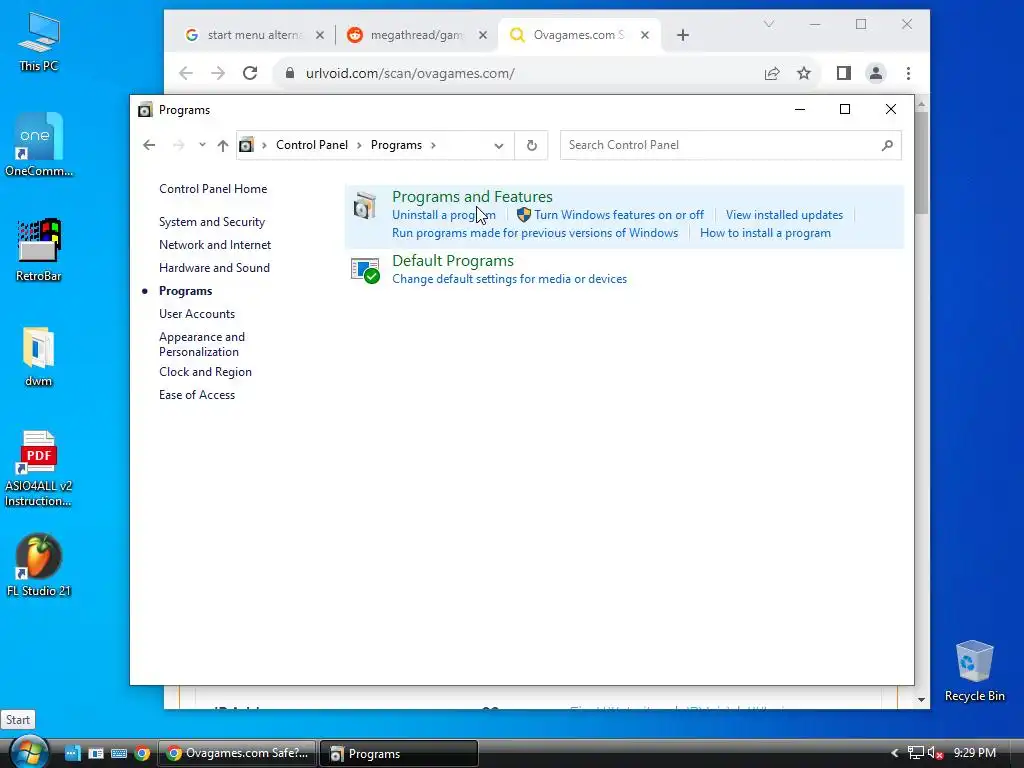The image size is (1024, 768).
Task: Expand chevron after Control Panel breadcrumb
Action: pyautogui.click(x=359, y=145)
